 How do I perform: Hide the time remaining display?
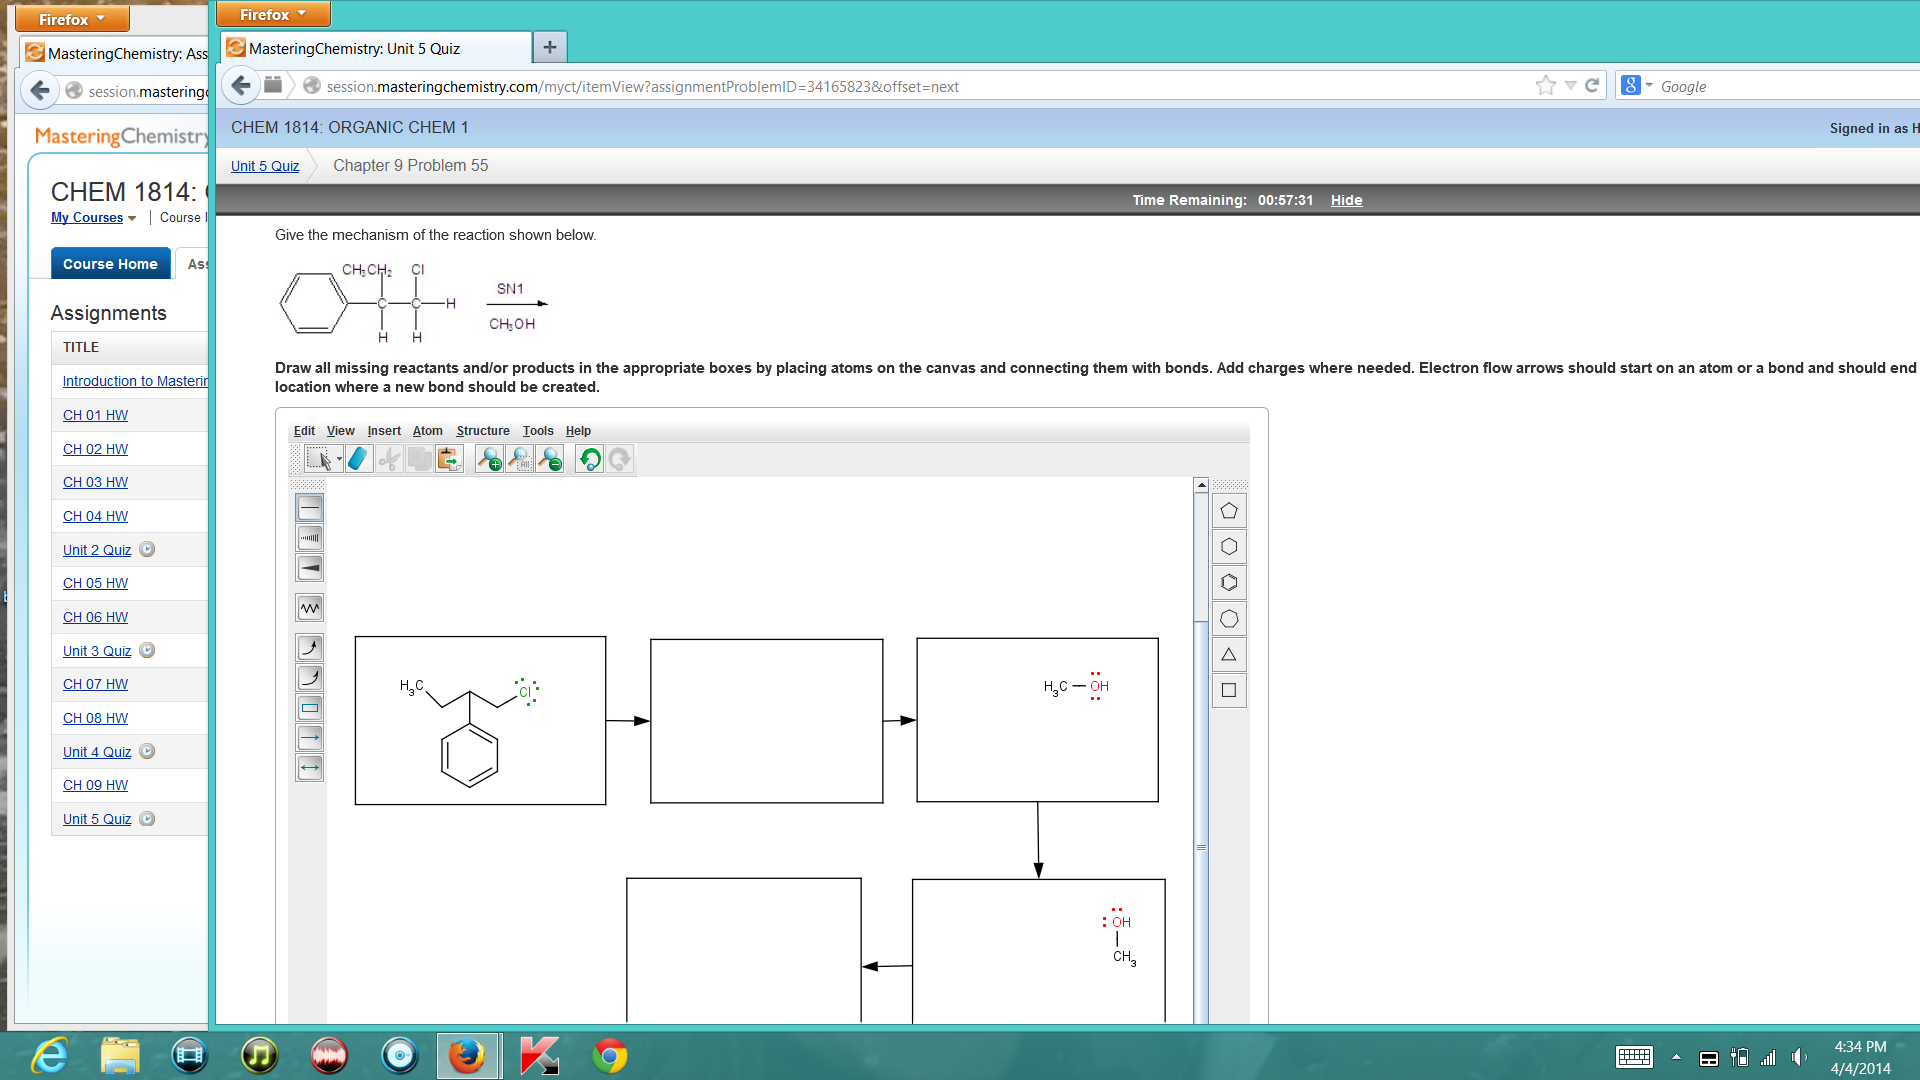[1346, 200]
